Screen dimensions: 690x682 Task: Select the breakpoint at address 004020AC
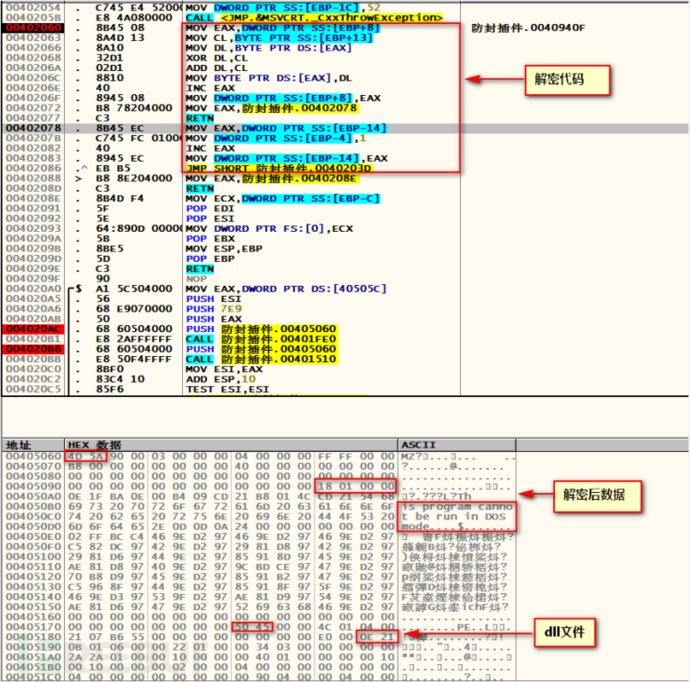[33, 329]
